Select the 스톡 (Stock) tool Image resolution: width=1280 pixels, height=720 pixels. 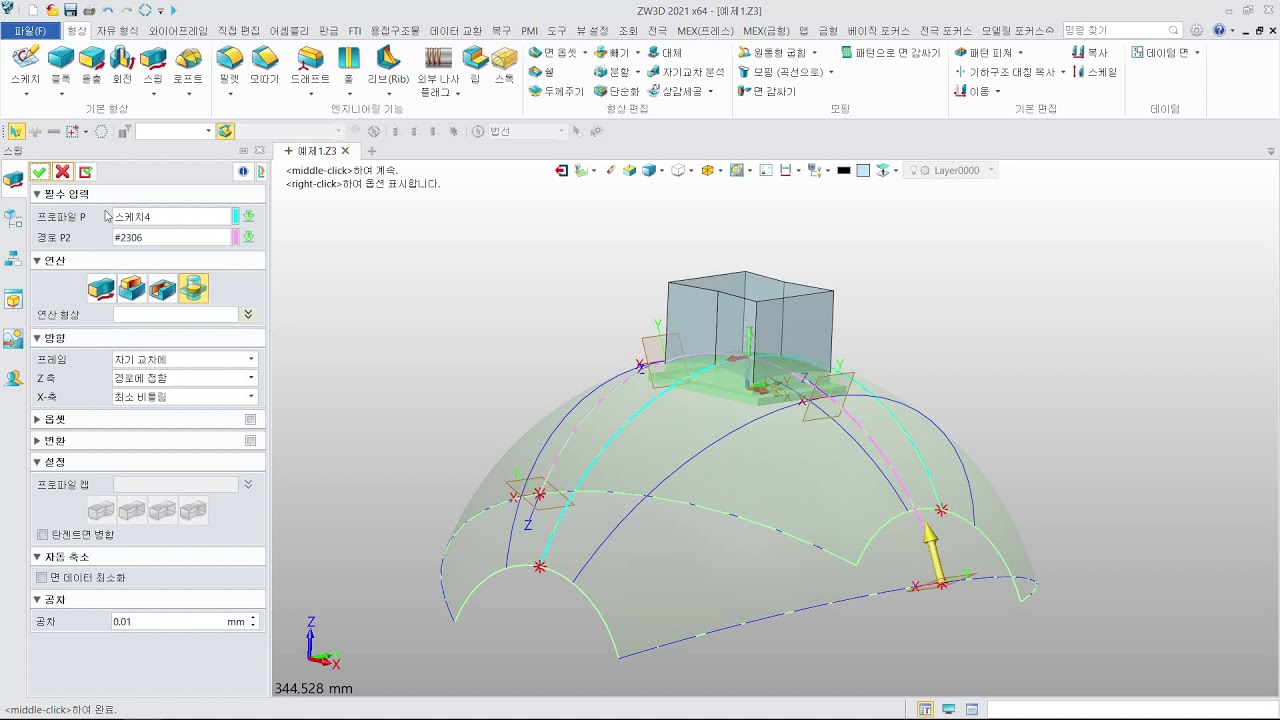504,58
